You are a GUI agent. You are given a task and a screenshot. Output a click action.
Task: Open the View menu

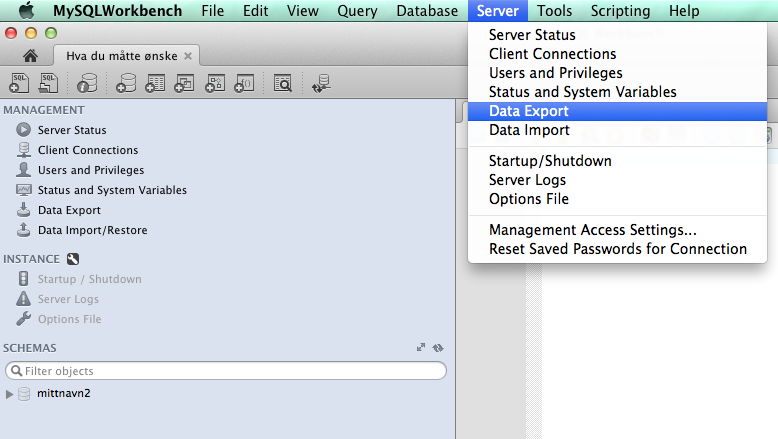coord(303,10)
